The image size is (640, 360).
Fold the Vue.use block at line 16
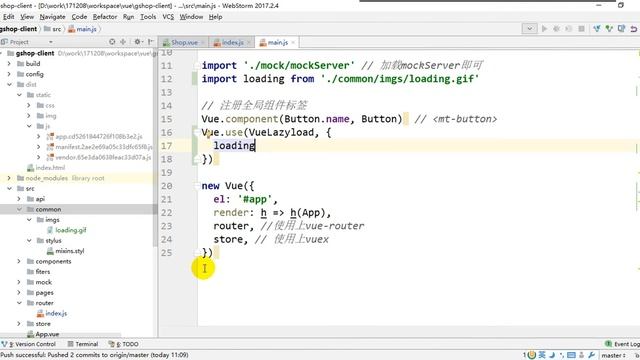pos(196,132)
